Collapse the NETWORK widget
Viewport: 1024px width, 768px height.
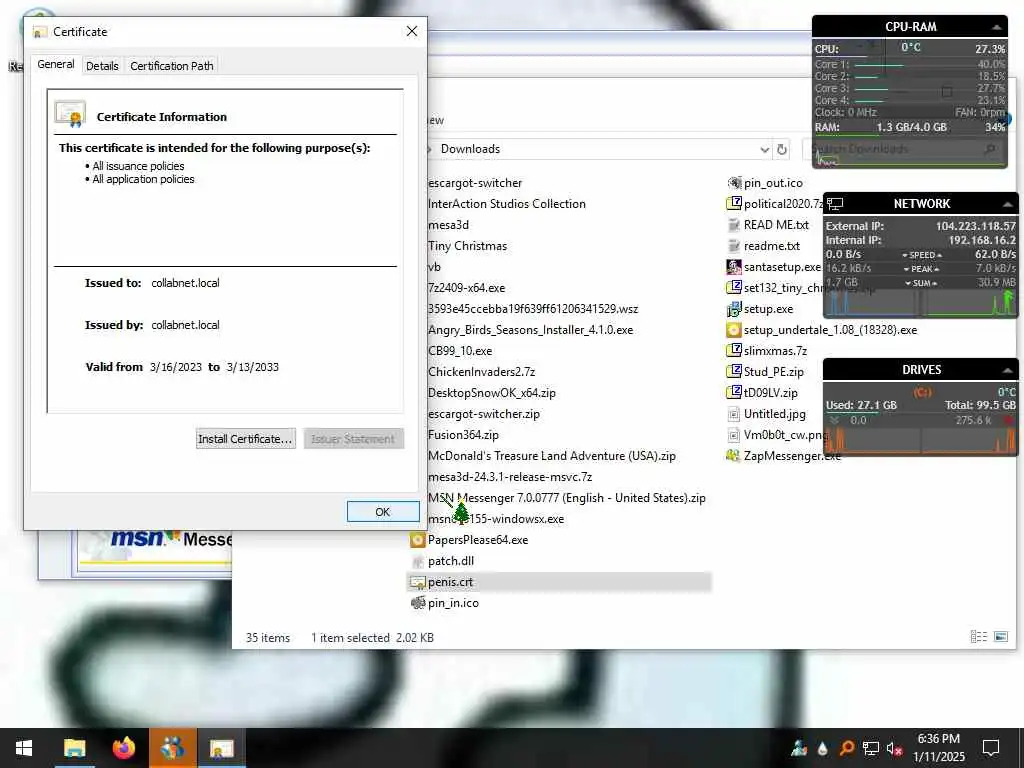coord(1008,204)
